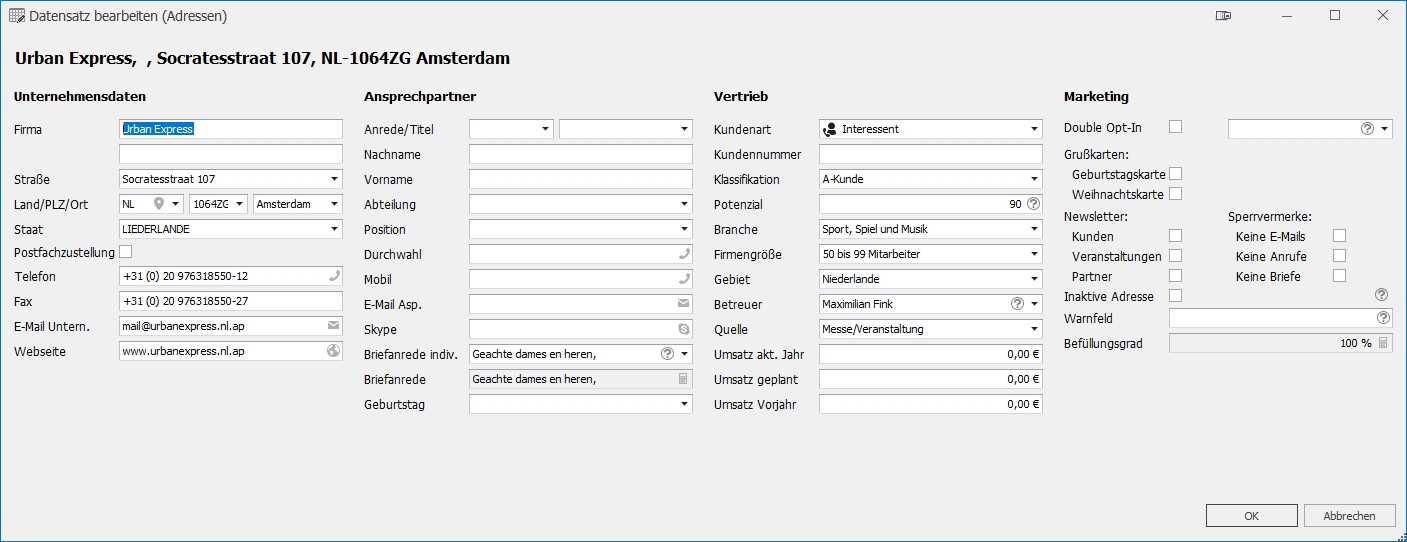The image size is (1407, 542).
Task: Click the help icon in Warnfeld field
Action: (1384, 318)
